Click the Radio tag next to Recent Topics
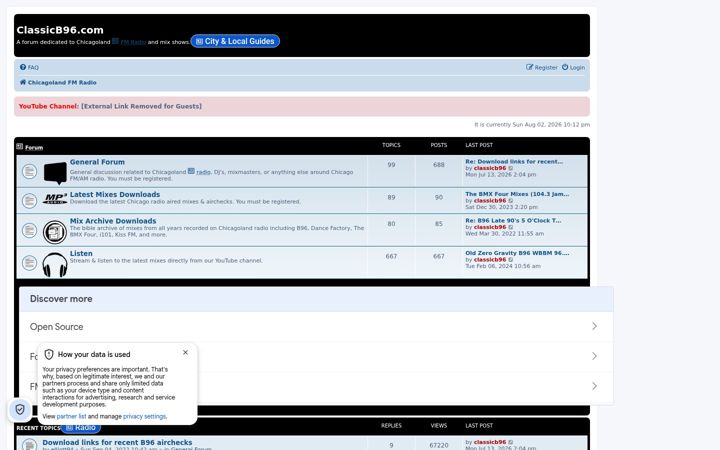This screenshot has height=450, width=720. pyautogui.click(x=81, y=428)
